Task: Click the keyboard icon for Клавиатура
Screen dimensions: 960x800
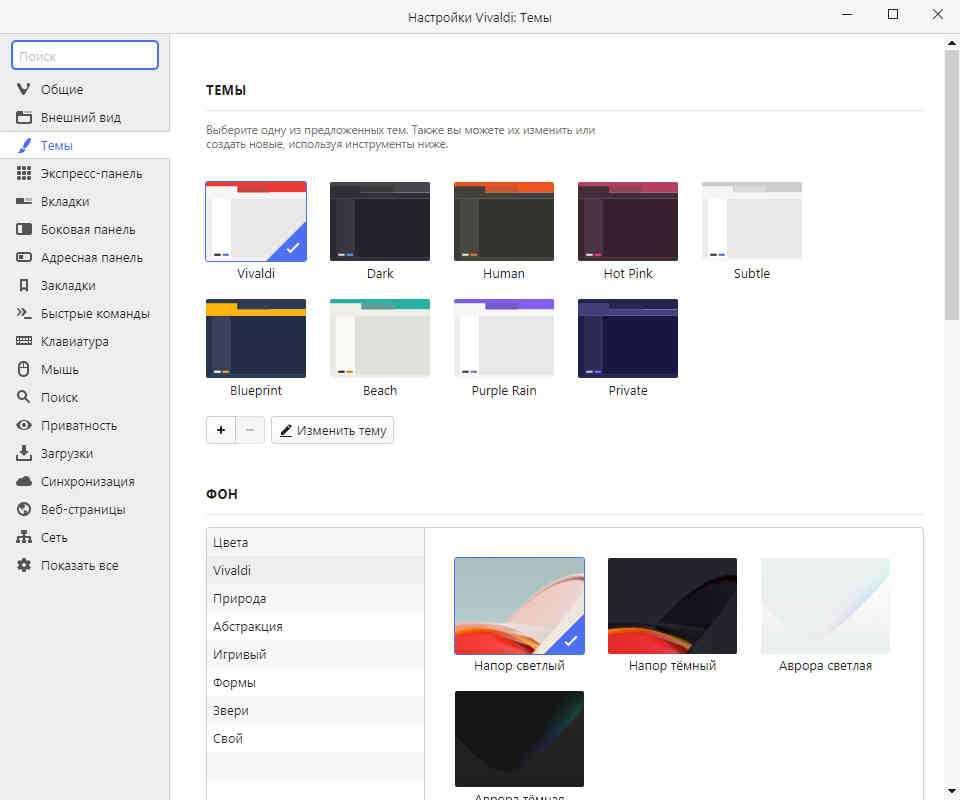Action: pyautogui.click(x=24, y=341)
